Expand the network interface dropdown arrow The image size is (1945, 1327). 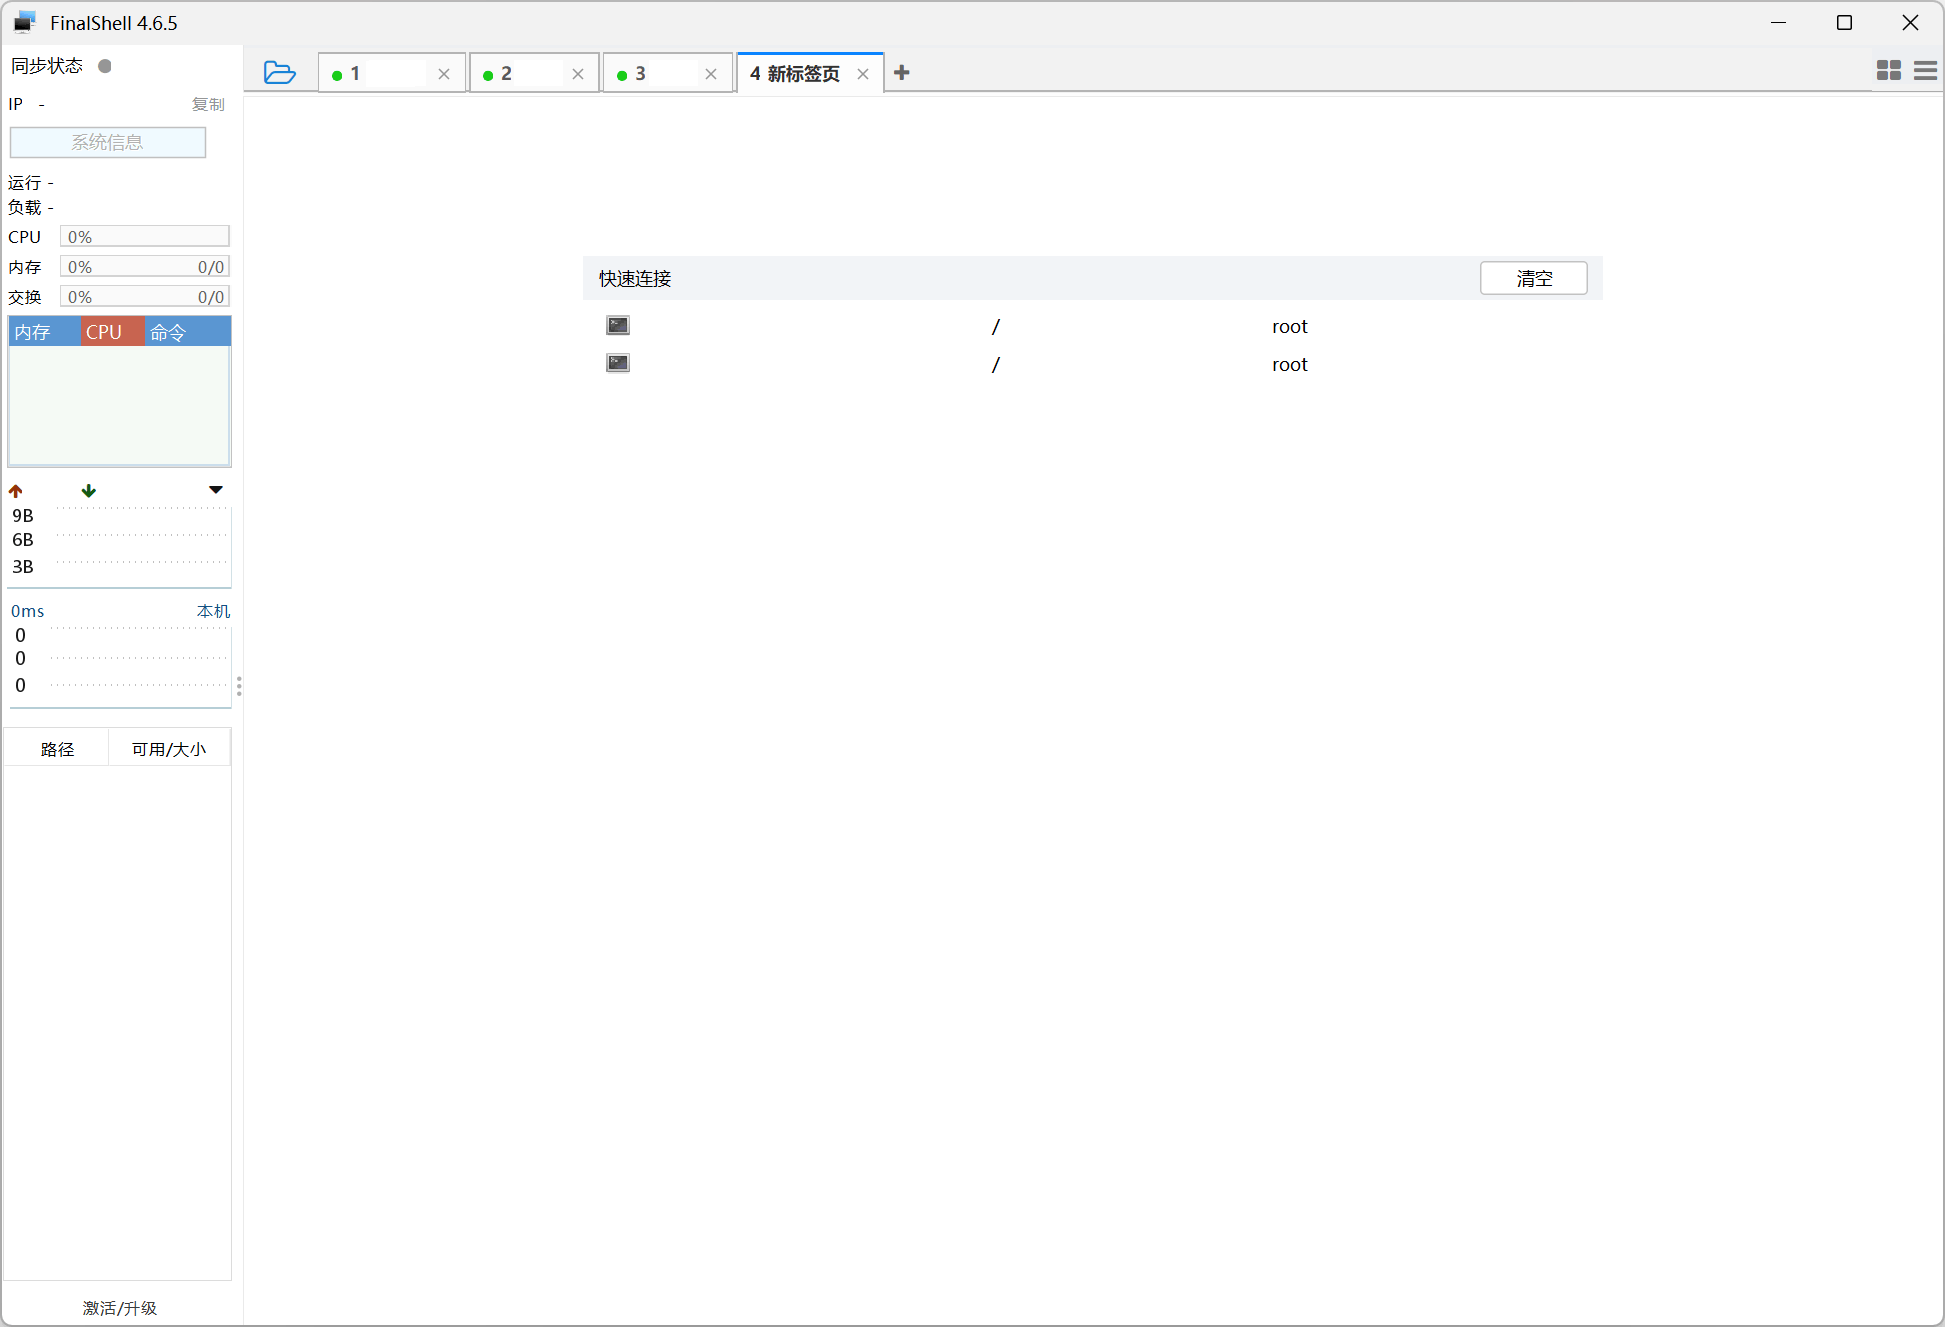click(215, 490)
